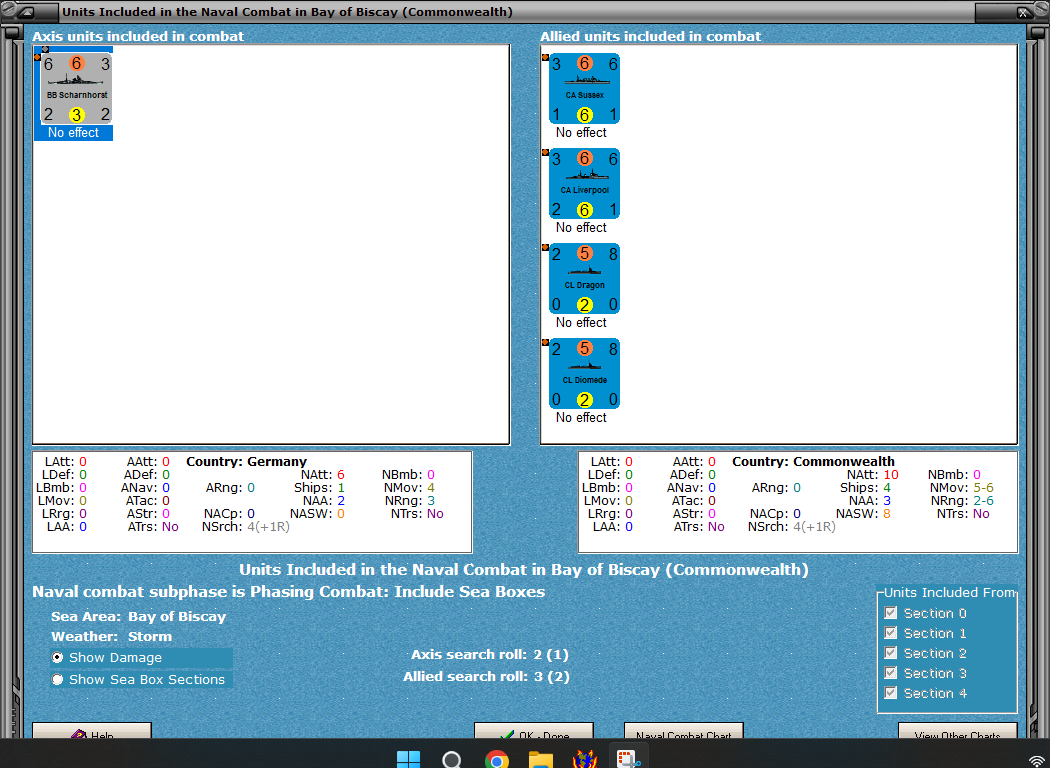Click the 'Weather: Storm' text
Viewport: 1050px width, 768px height.
point(111,636)
